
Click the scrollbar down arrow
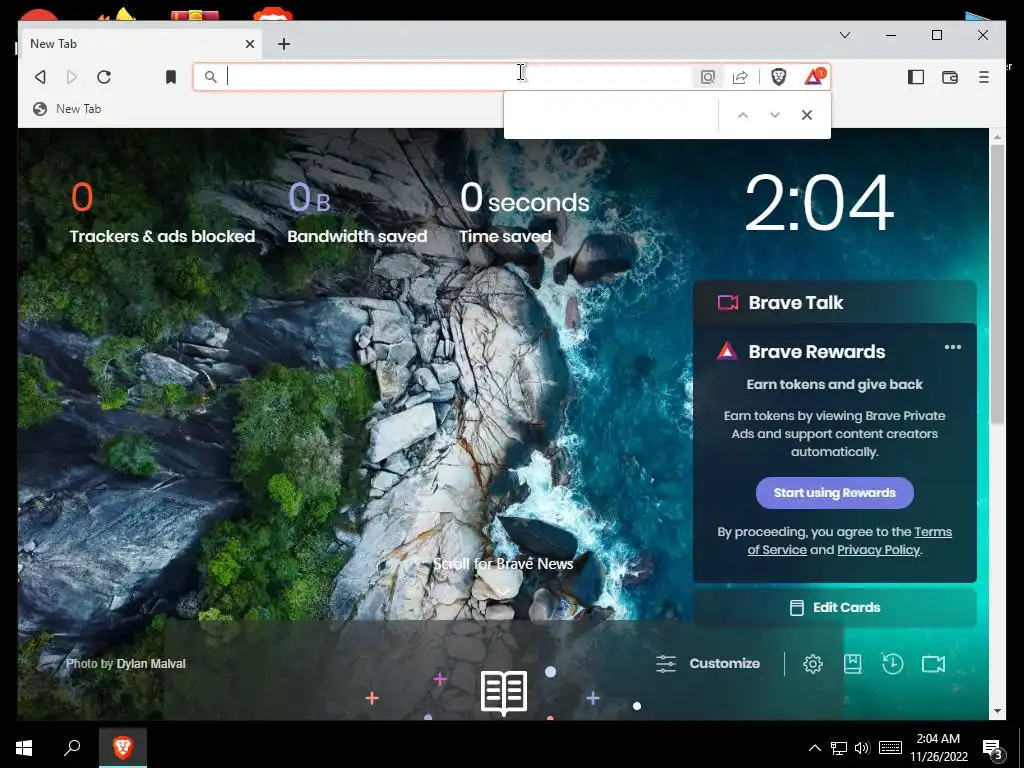(x=997, y=711)
